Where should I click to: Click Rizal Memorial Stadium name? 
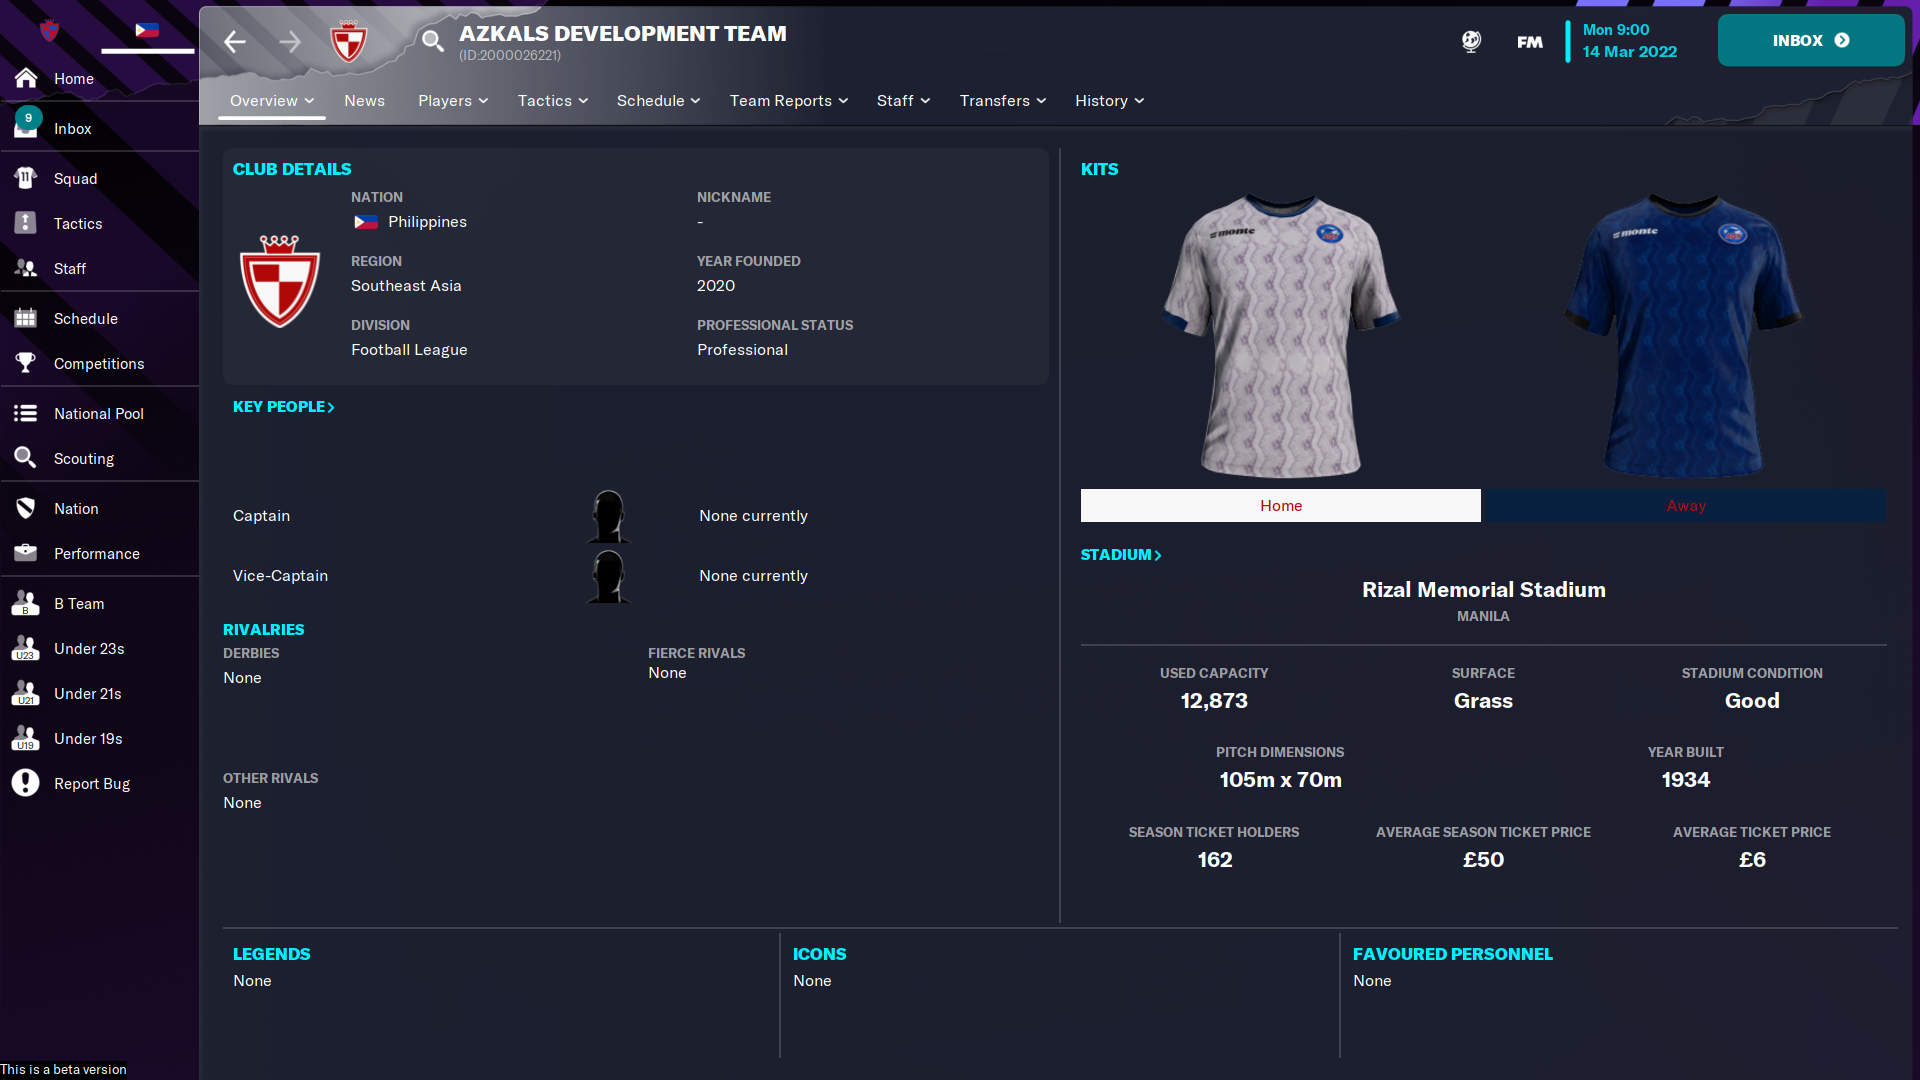point(1483,590)
